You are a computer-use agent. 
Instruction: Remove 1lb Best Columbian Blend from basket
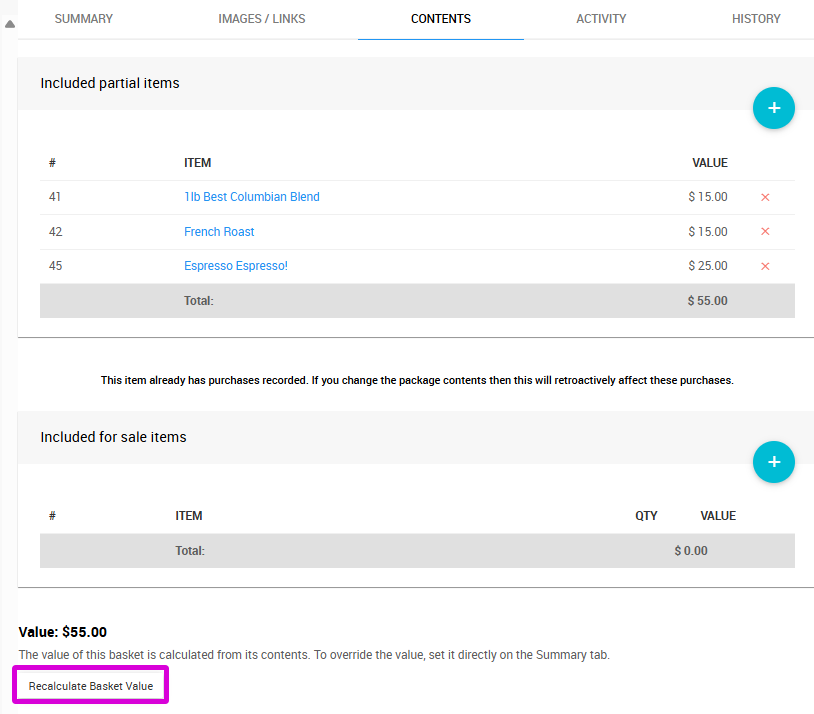click(x=765, y=197)
